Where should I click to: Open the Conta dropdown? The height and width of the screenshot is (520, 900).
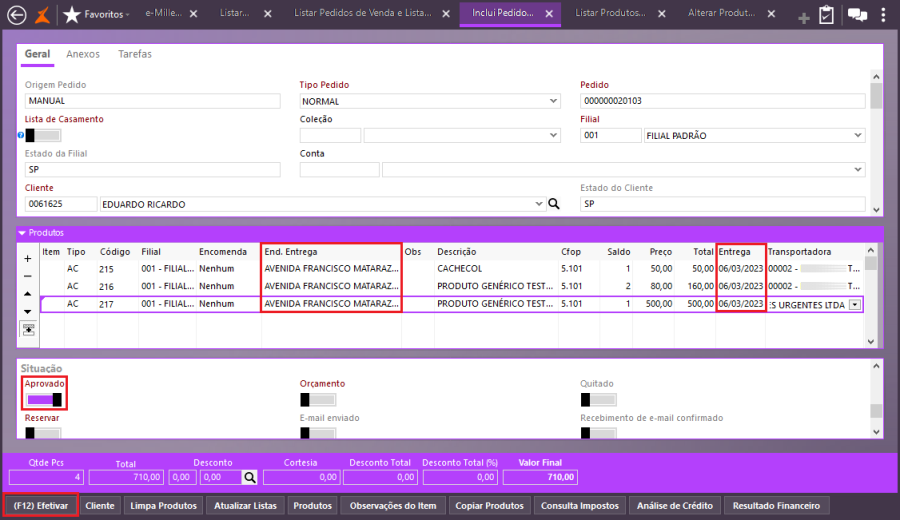[858, 170]
